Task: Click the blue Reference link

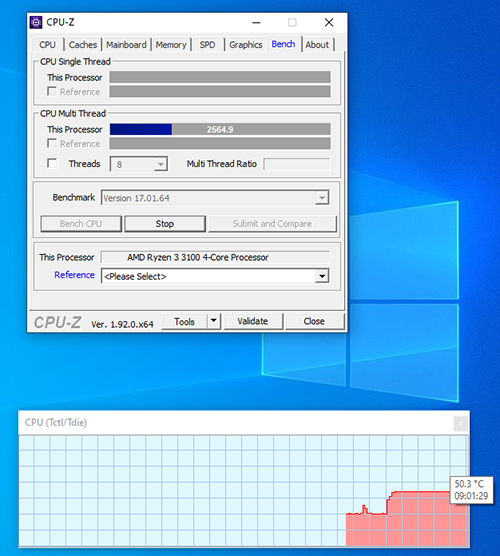Action: tap(74, 275)
